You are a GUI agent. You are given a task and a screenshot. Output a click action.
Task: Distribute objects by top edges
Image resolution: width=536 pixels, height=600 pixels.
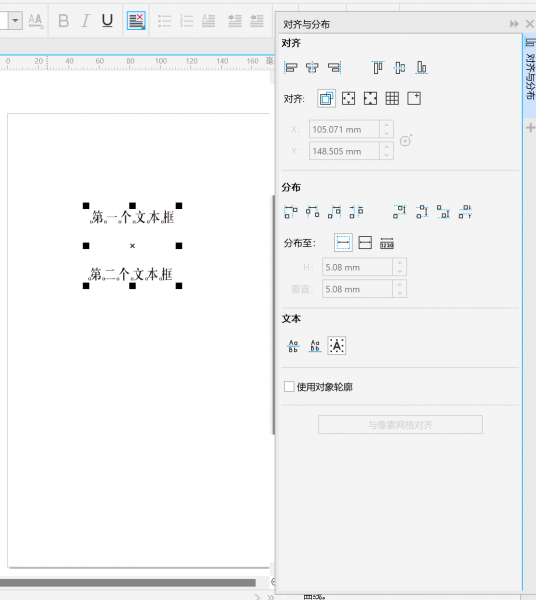399,212
